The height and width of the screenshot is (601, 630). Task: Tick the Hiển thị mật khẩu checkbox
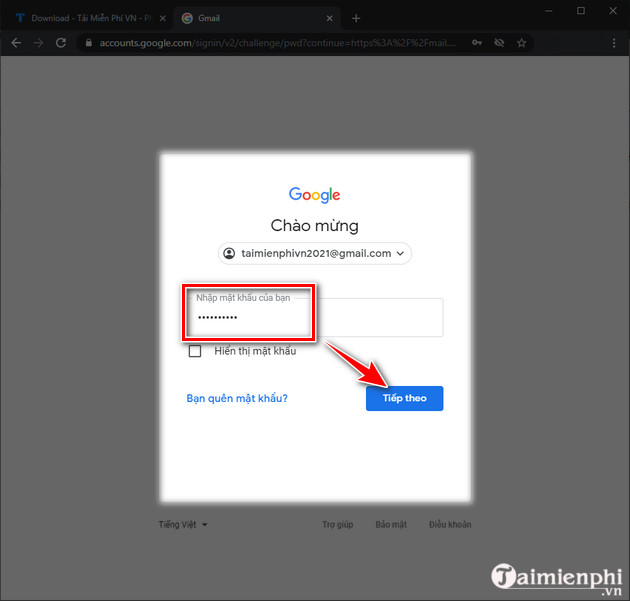coord(195,351)
